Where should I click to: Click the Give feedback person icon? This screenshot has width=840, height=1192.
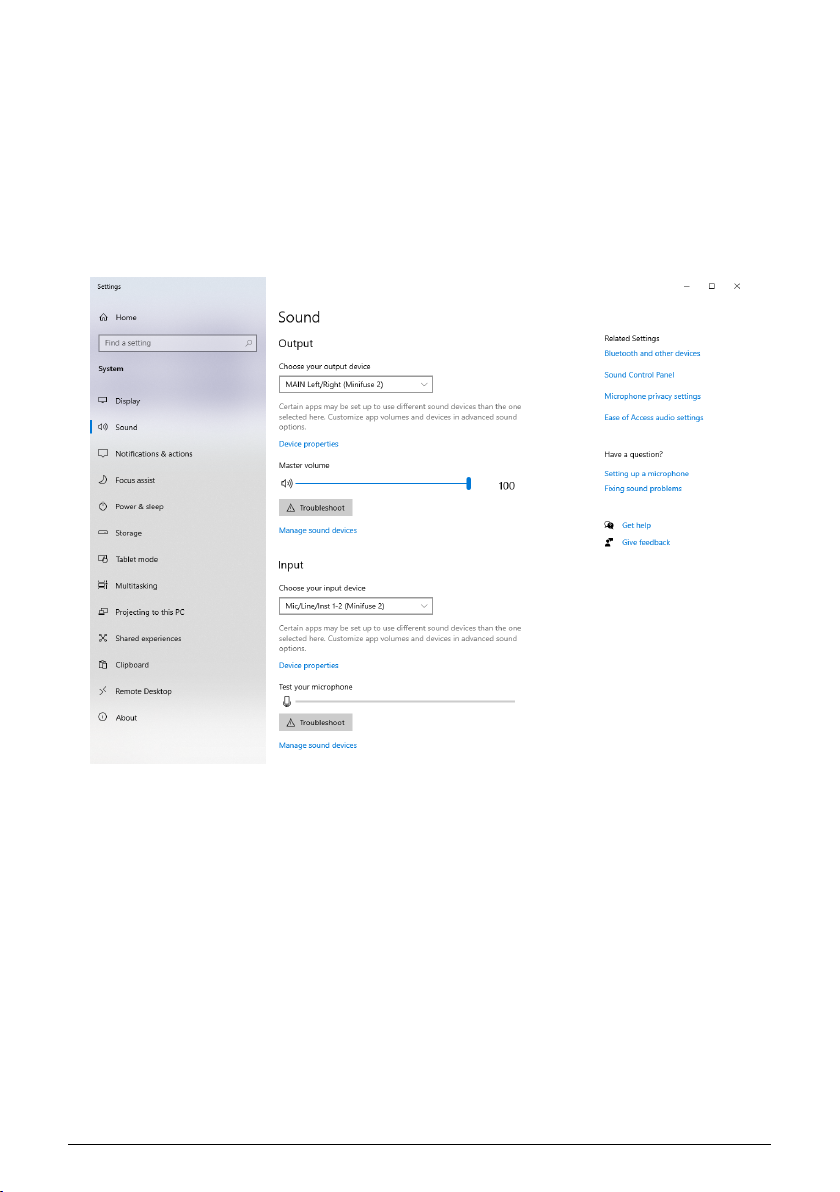tap(609, 542)
